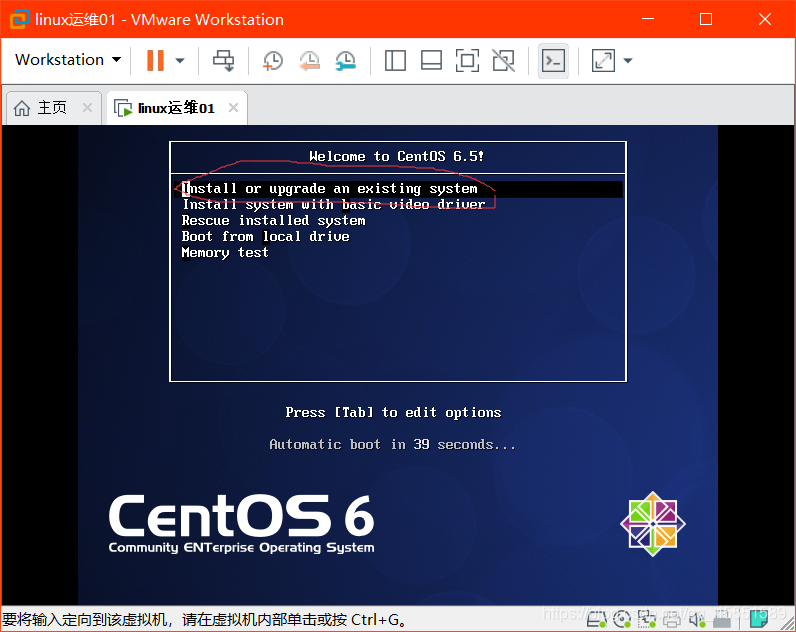The height and width of the screenshot is (632, 796).
Task: Send Ctrl+Alt+Del to the virtual machine
Action: pos(223,60)
